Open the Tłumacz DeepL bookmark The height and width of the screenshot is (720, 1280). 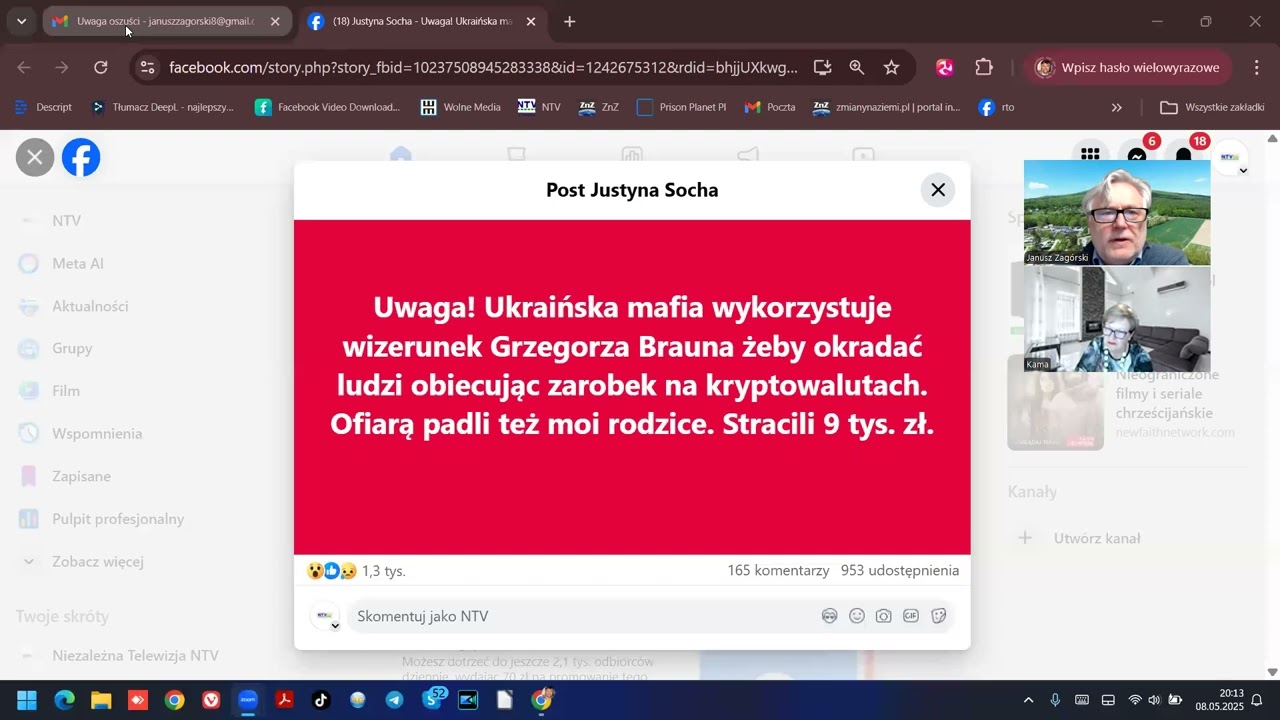click(163, 107)
